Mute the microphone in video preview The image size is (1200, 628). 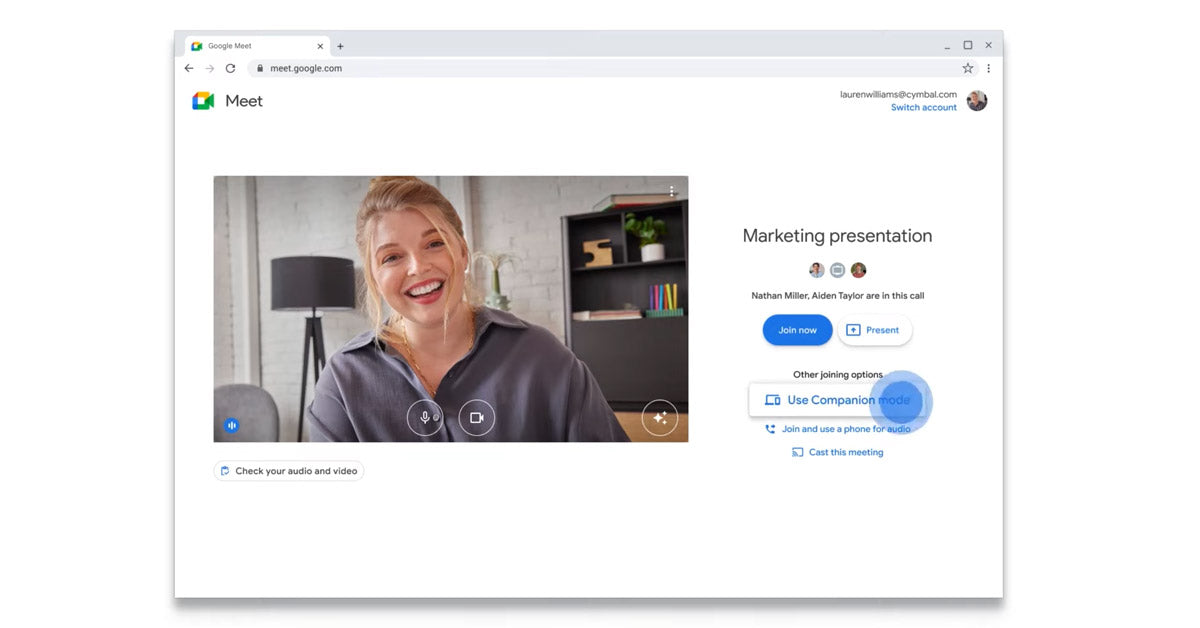click(425, 418)
